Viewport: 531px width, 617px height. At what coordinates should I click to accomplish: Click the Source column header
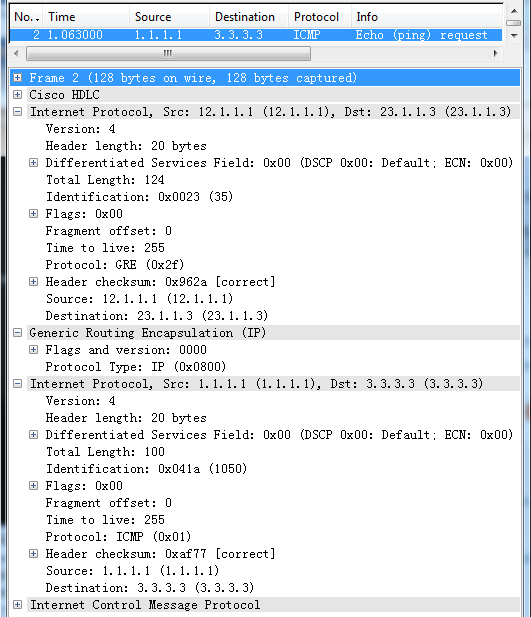pos(169,17)
